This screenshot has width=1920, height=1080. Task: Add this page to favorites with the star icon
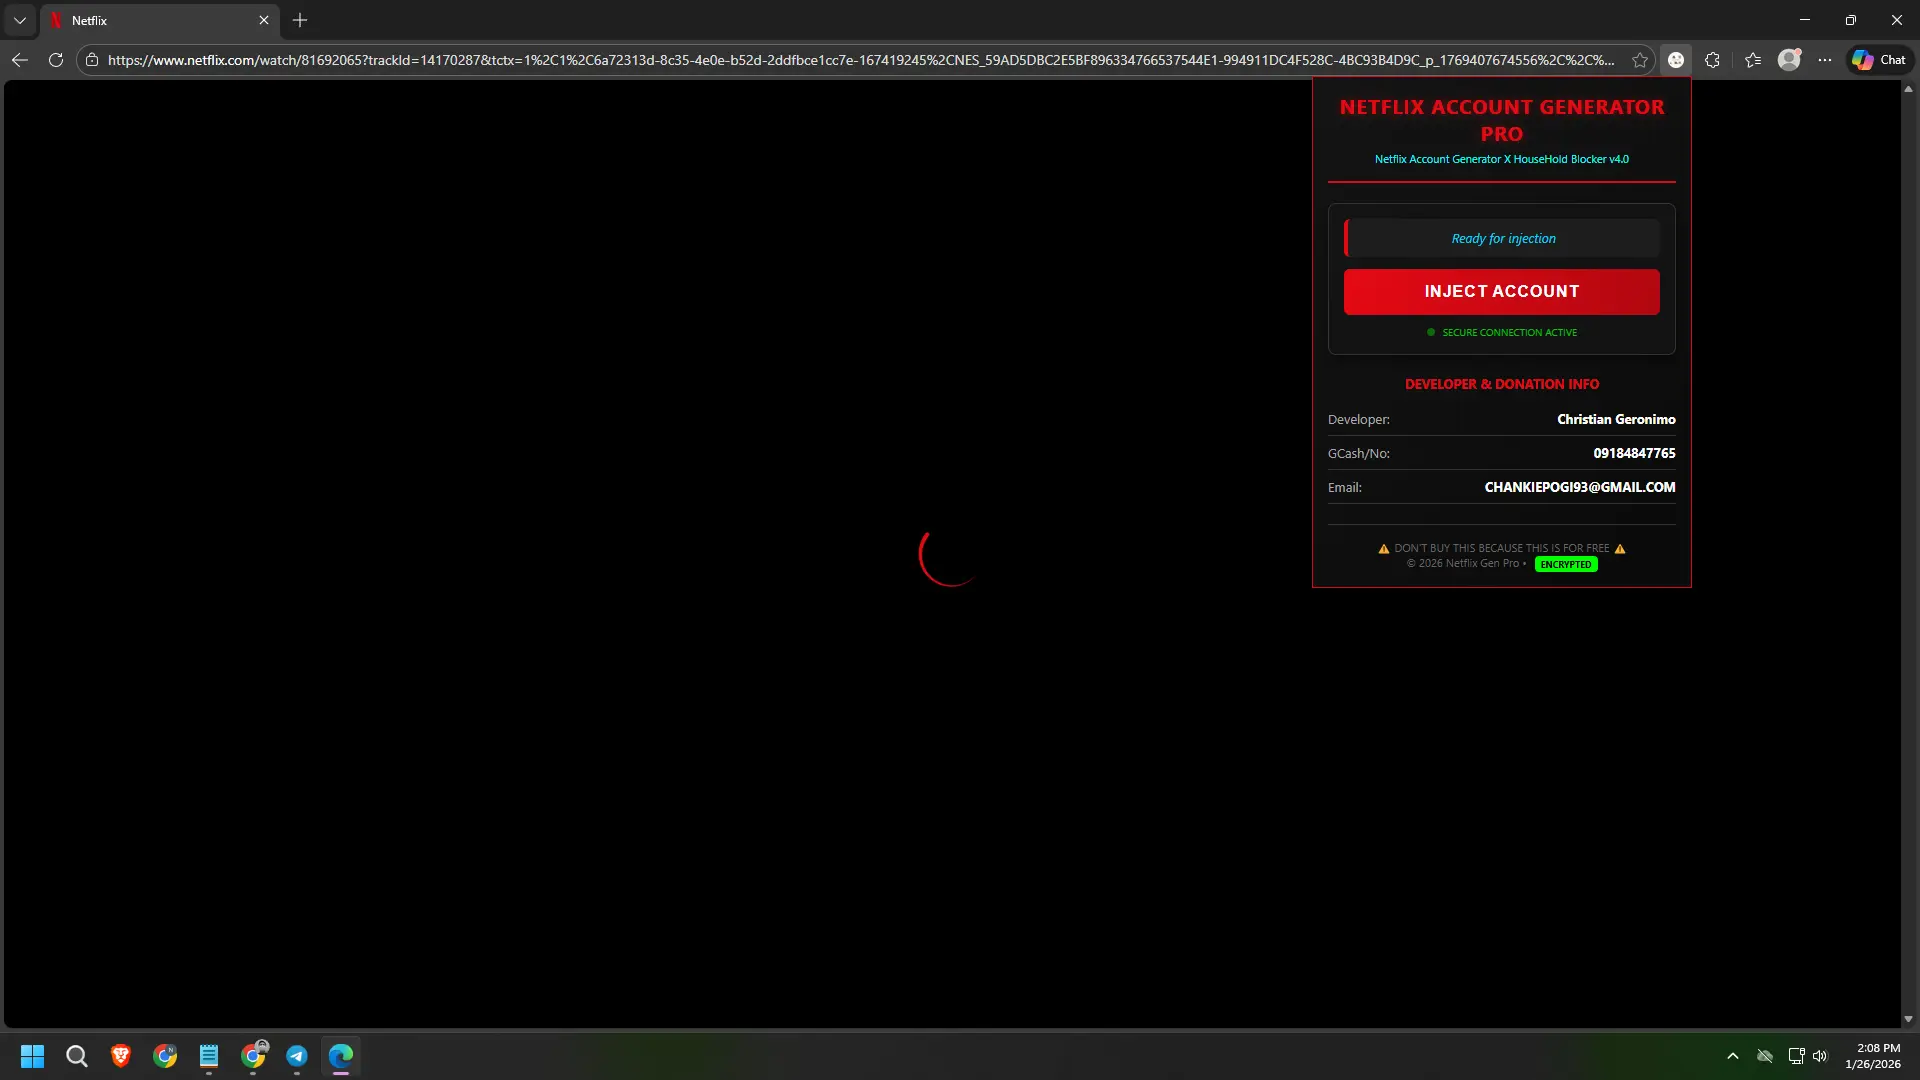1640,60
